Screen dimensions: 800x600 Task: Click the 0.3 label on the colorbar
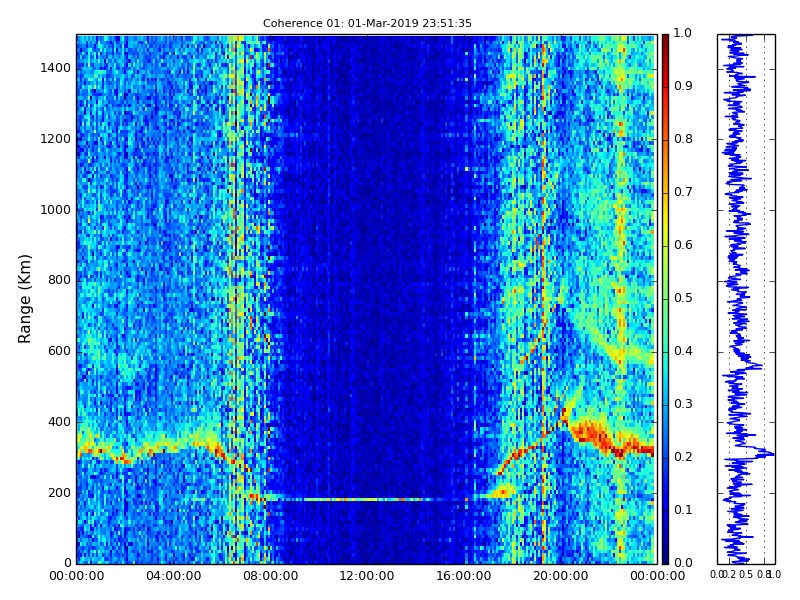pos(683,405)
